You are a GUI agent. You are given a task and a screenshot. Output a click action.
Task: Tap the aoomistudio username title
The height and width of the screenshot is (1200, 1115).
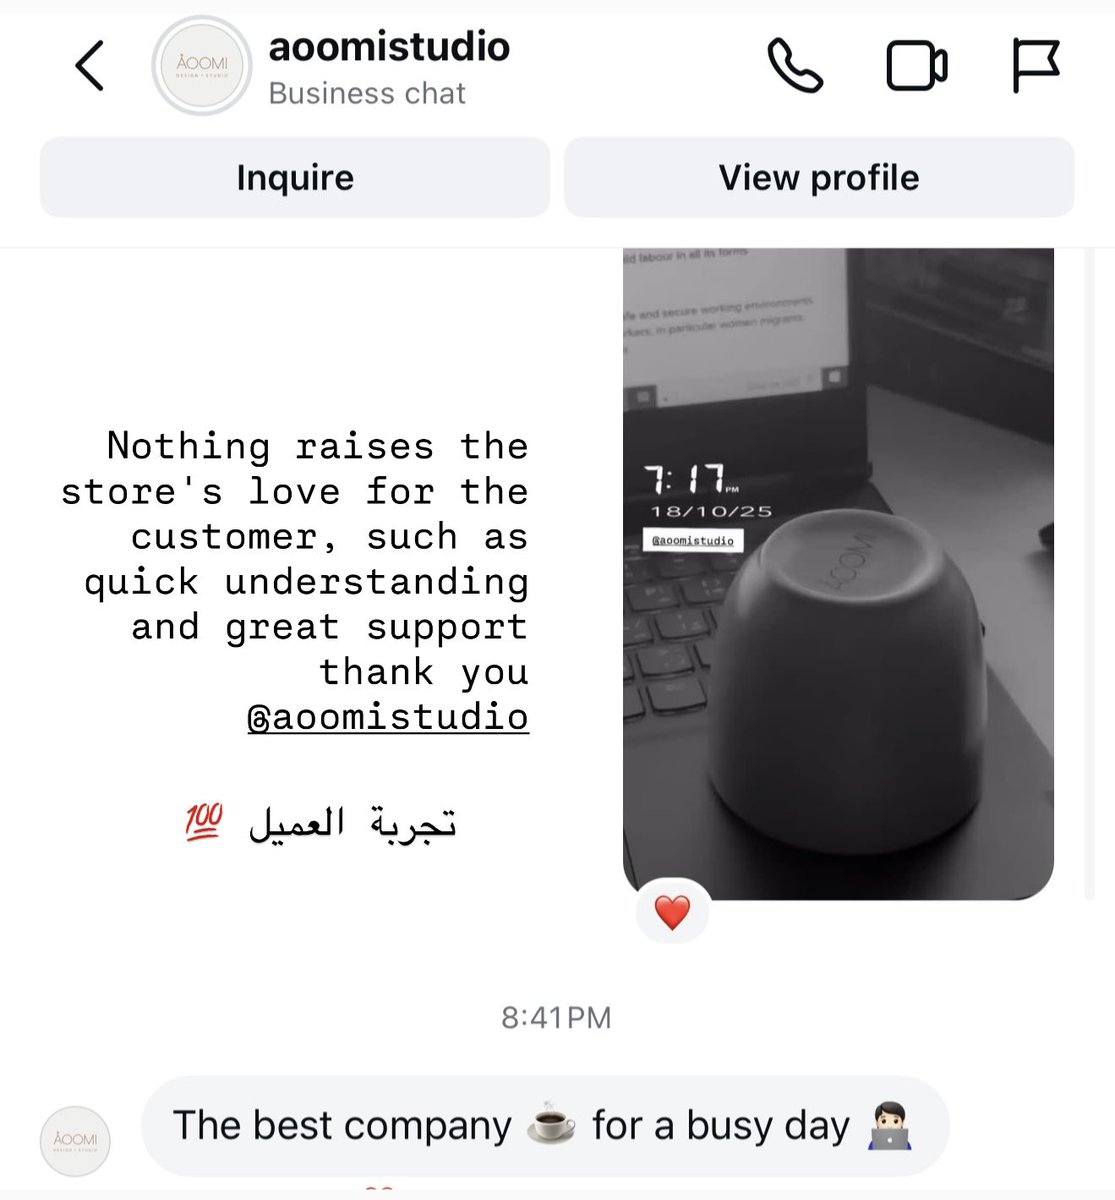tap(389, 47)
